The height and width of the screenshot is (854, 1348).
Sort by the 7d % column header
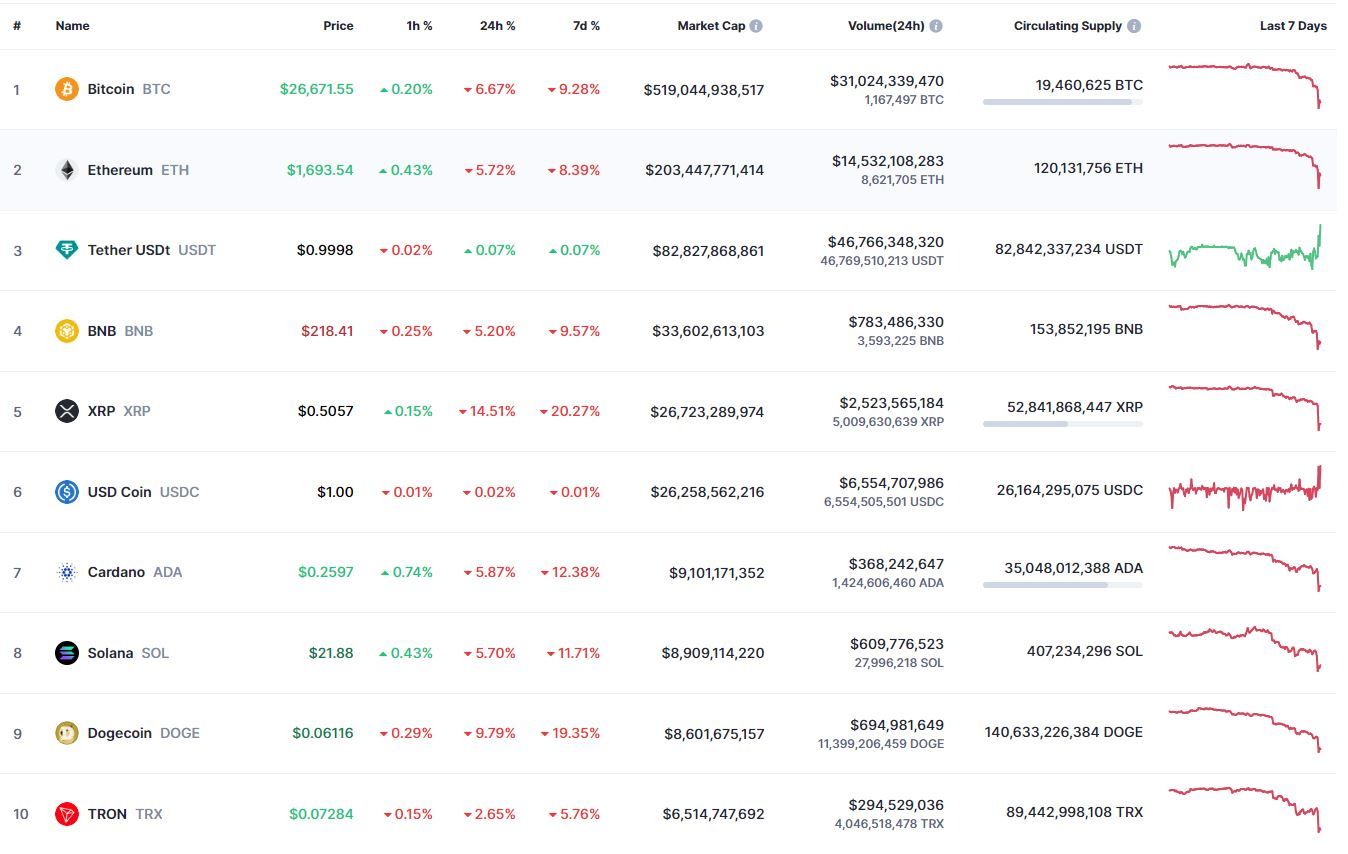(586, 26)
